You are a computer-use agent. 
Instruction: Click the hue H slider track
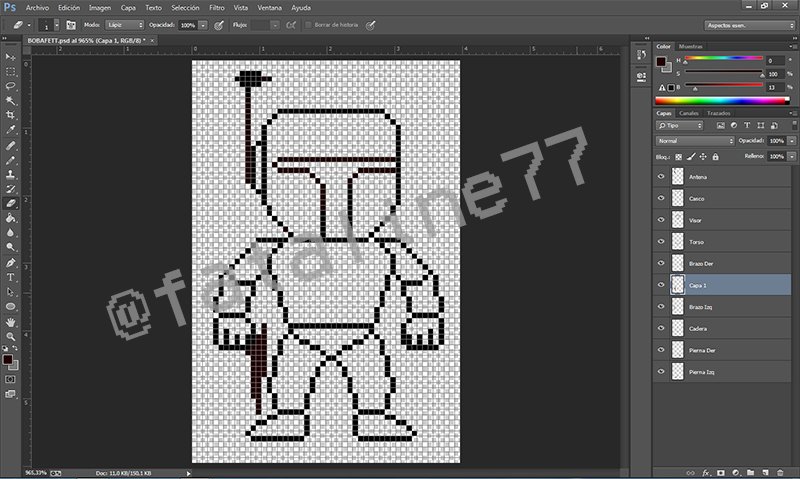[x=723, y=59]
